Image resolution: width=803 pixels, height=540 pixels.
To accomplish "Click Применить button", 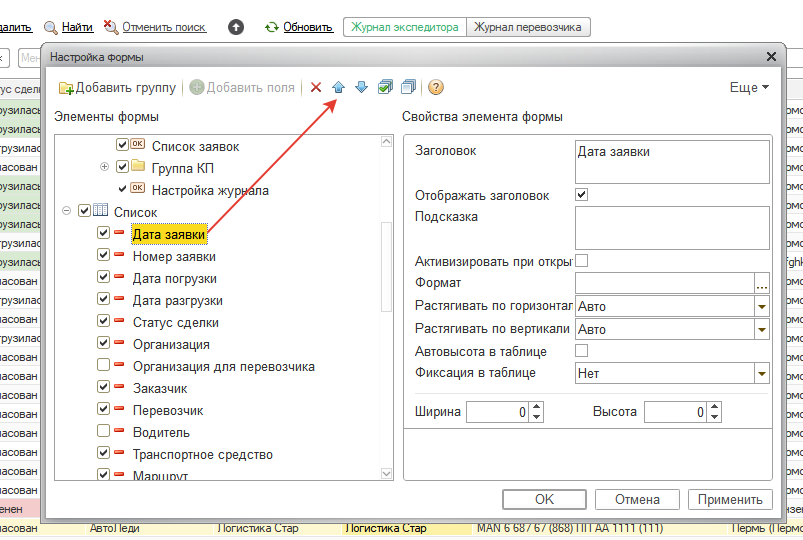I will coord(730,500).
